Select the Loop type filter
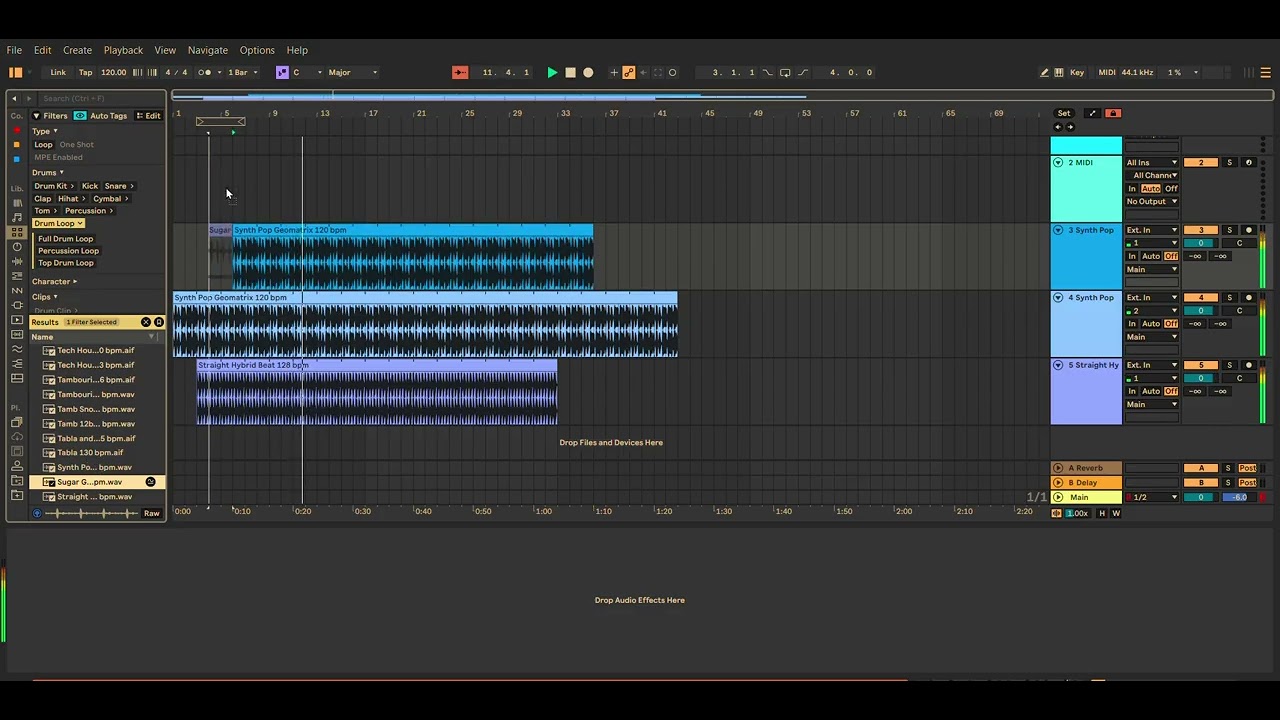The width and height of the screenshot is (1280, 720). tap(44, 145)
